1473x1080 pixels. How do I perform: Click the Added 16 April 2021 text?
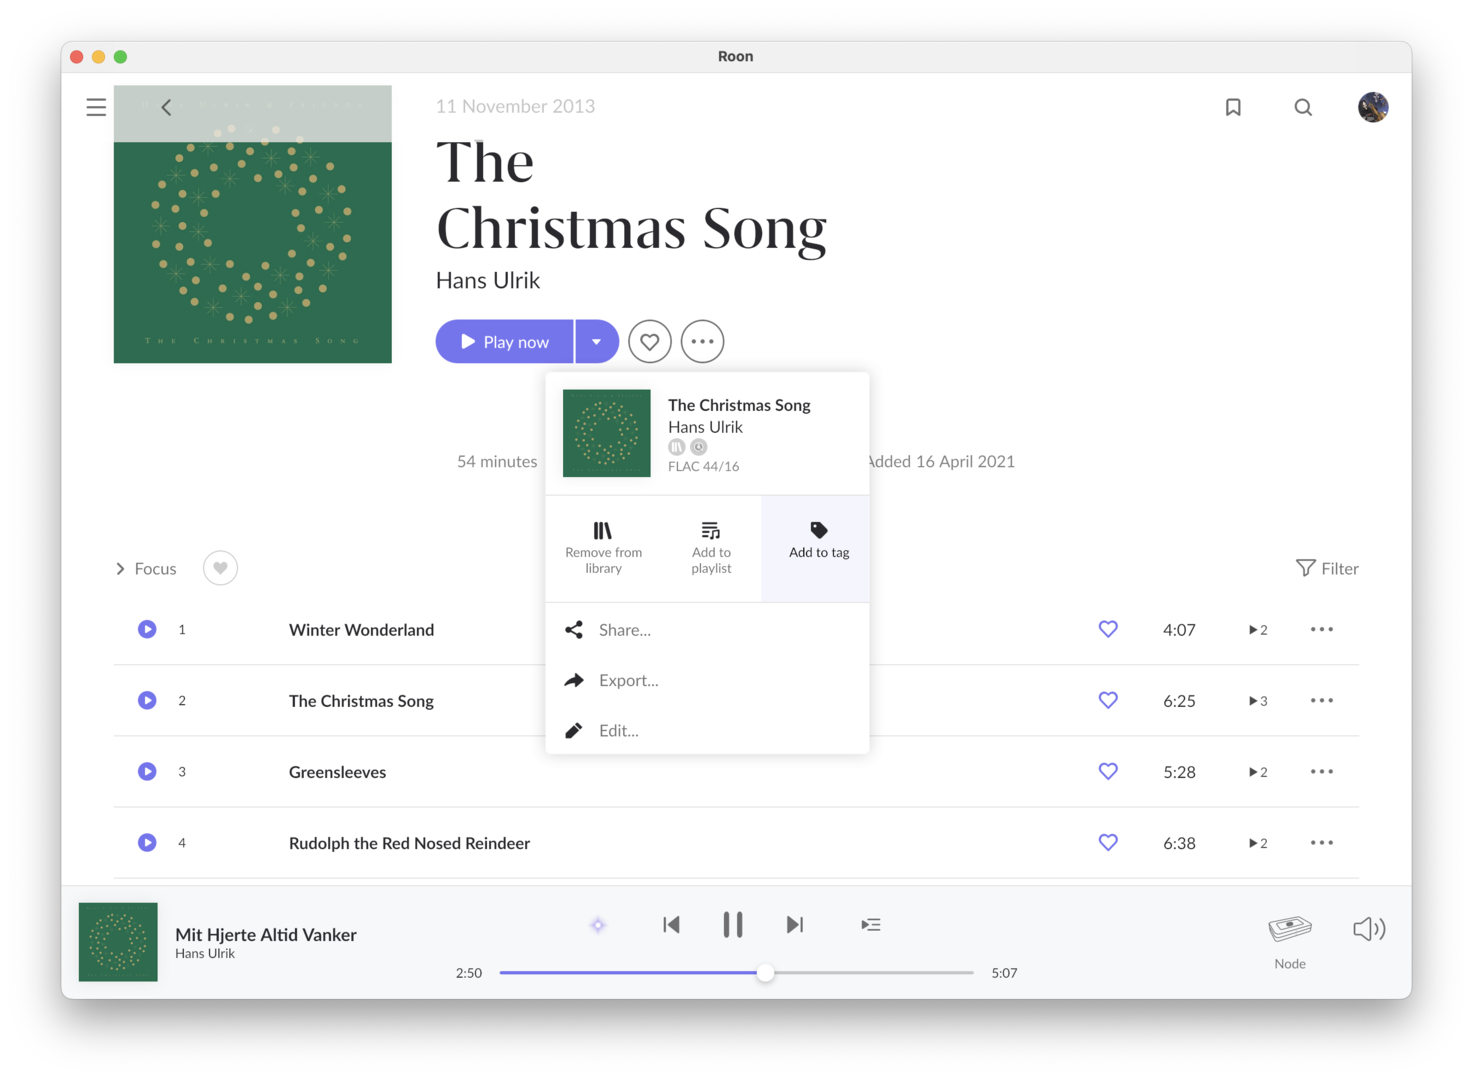coord(942,461)
